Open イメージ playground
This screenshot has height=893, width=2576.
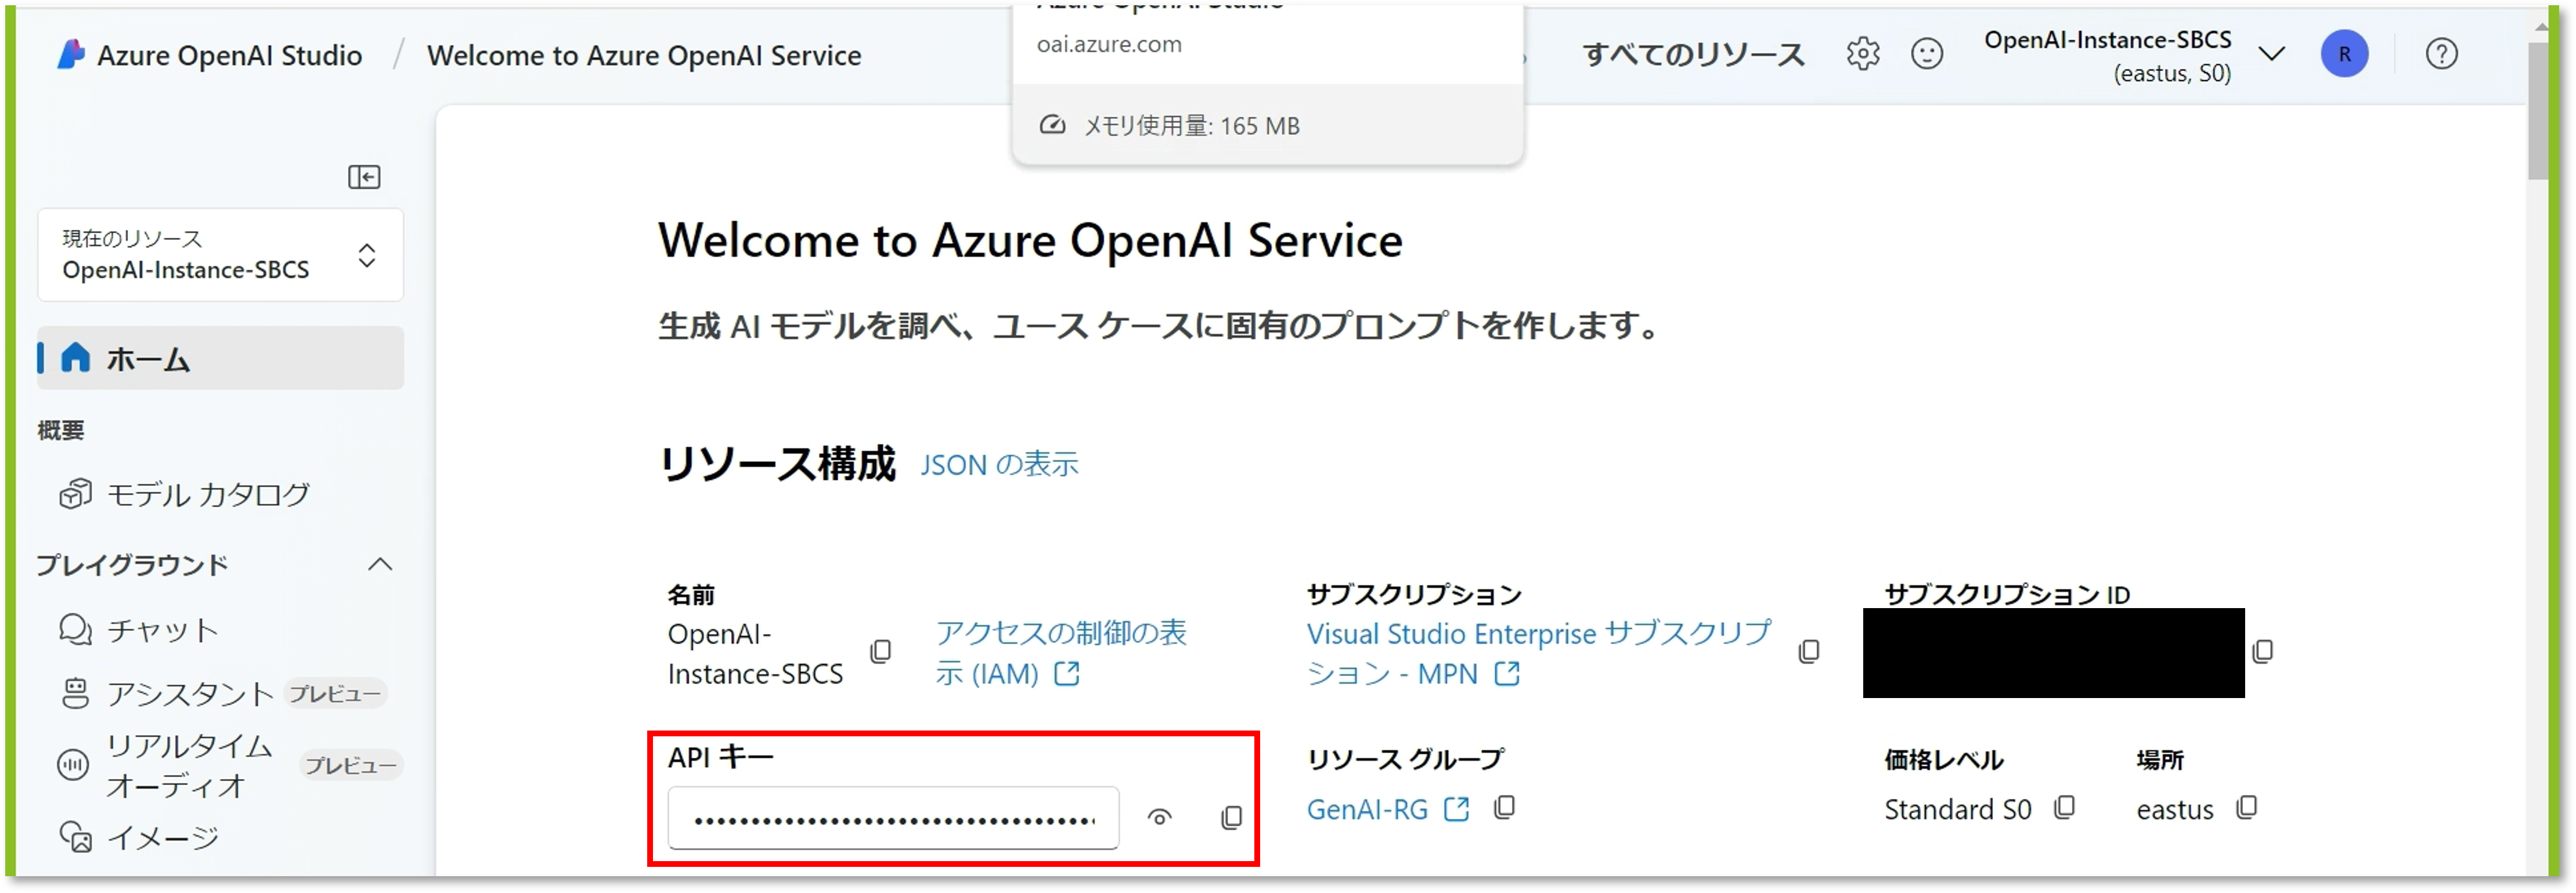(162, 837)
